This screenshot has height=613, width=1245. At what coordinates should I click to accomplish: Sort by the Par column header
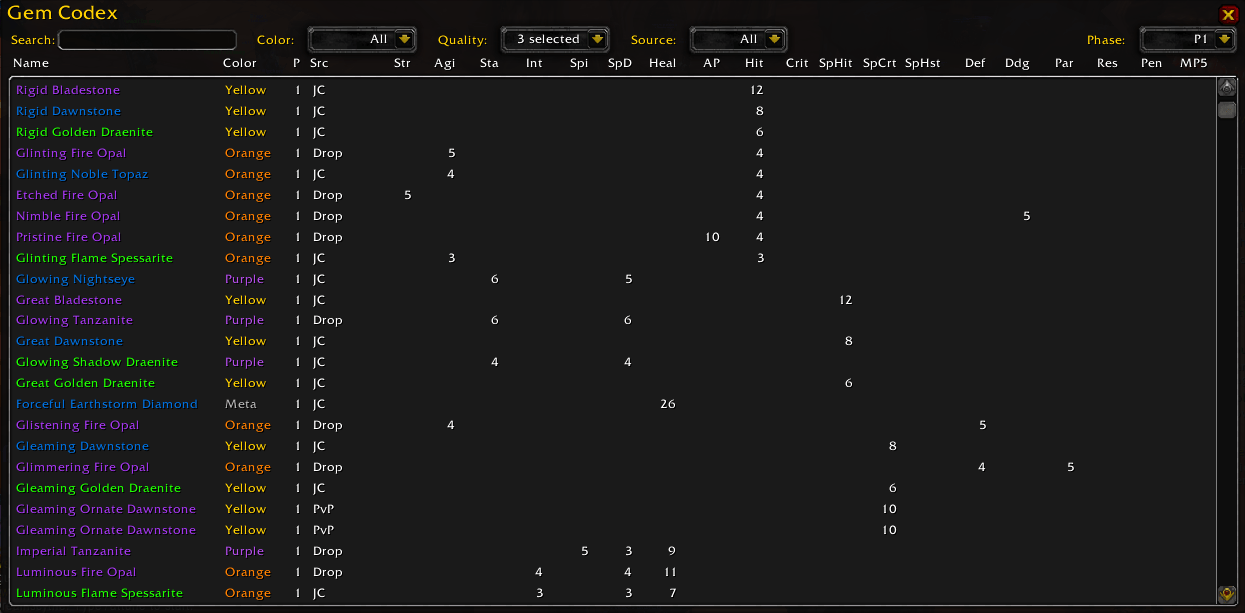(x=1064, y=63)
